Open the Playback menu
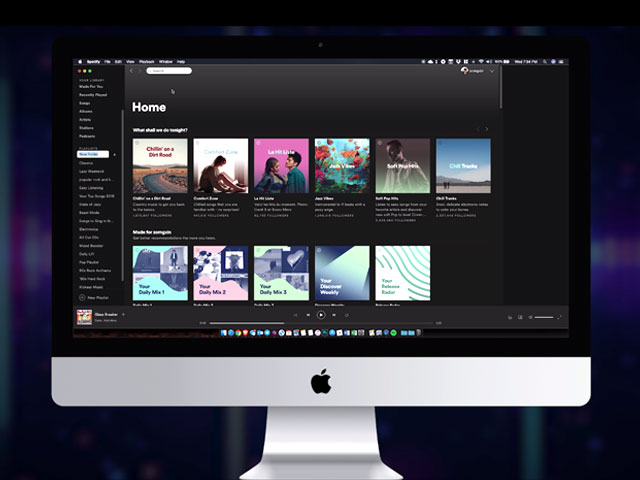The width and height of the screenshot is (640, 480). pyautogui.click(x=147, y=62)
